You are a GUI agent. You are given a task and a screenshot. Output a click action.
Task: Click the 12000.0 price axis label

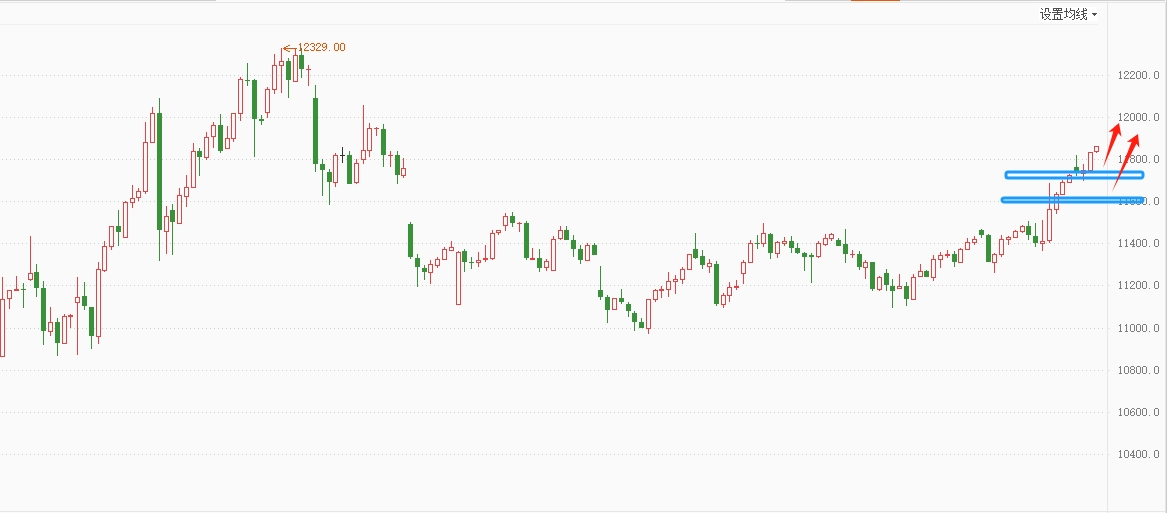(1140, 117)
